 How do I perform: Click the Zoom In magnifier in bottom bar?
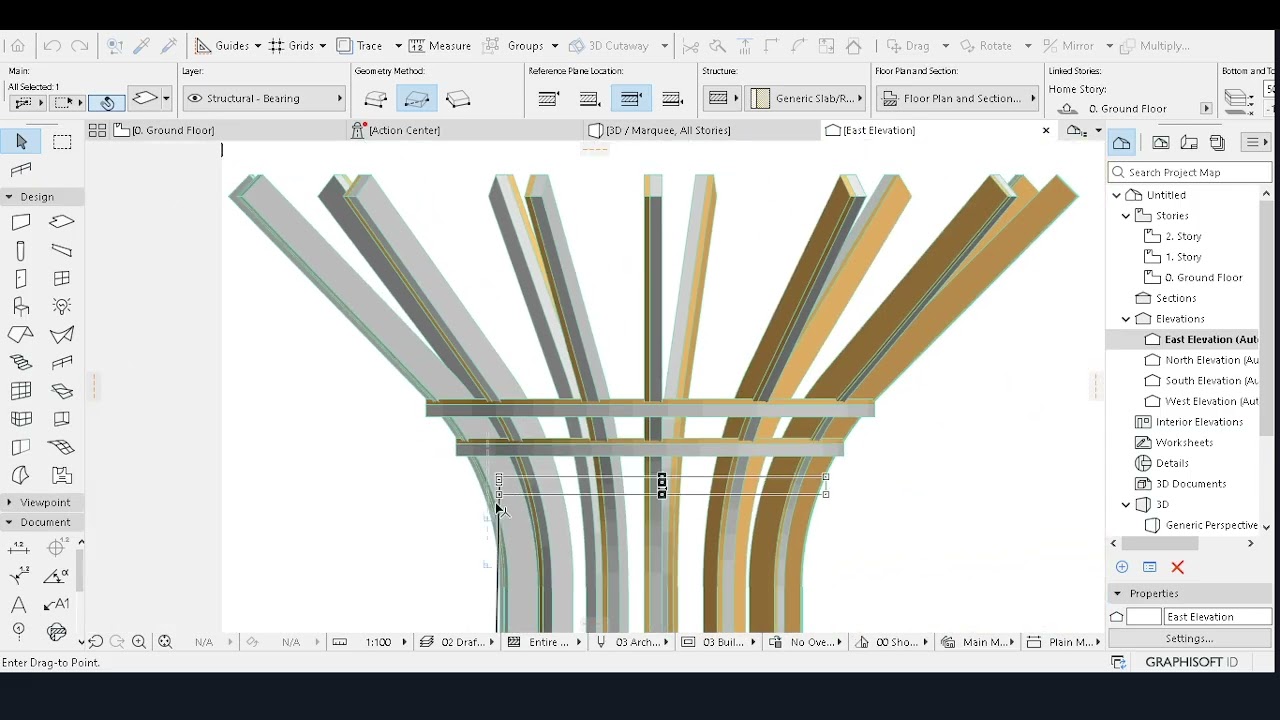[x=139, y=642]
